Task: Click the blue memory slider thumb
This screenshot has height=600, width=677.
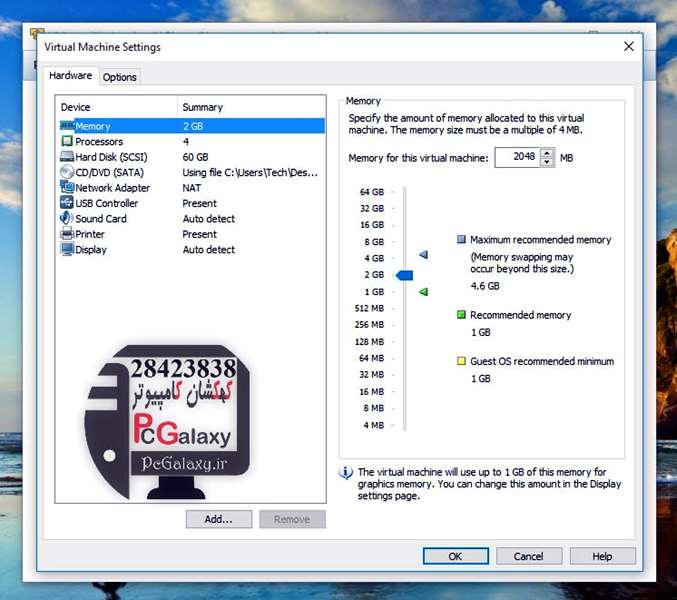Action: click(x=404, y=275)
